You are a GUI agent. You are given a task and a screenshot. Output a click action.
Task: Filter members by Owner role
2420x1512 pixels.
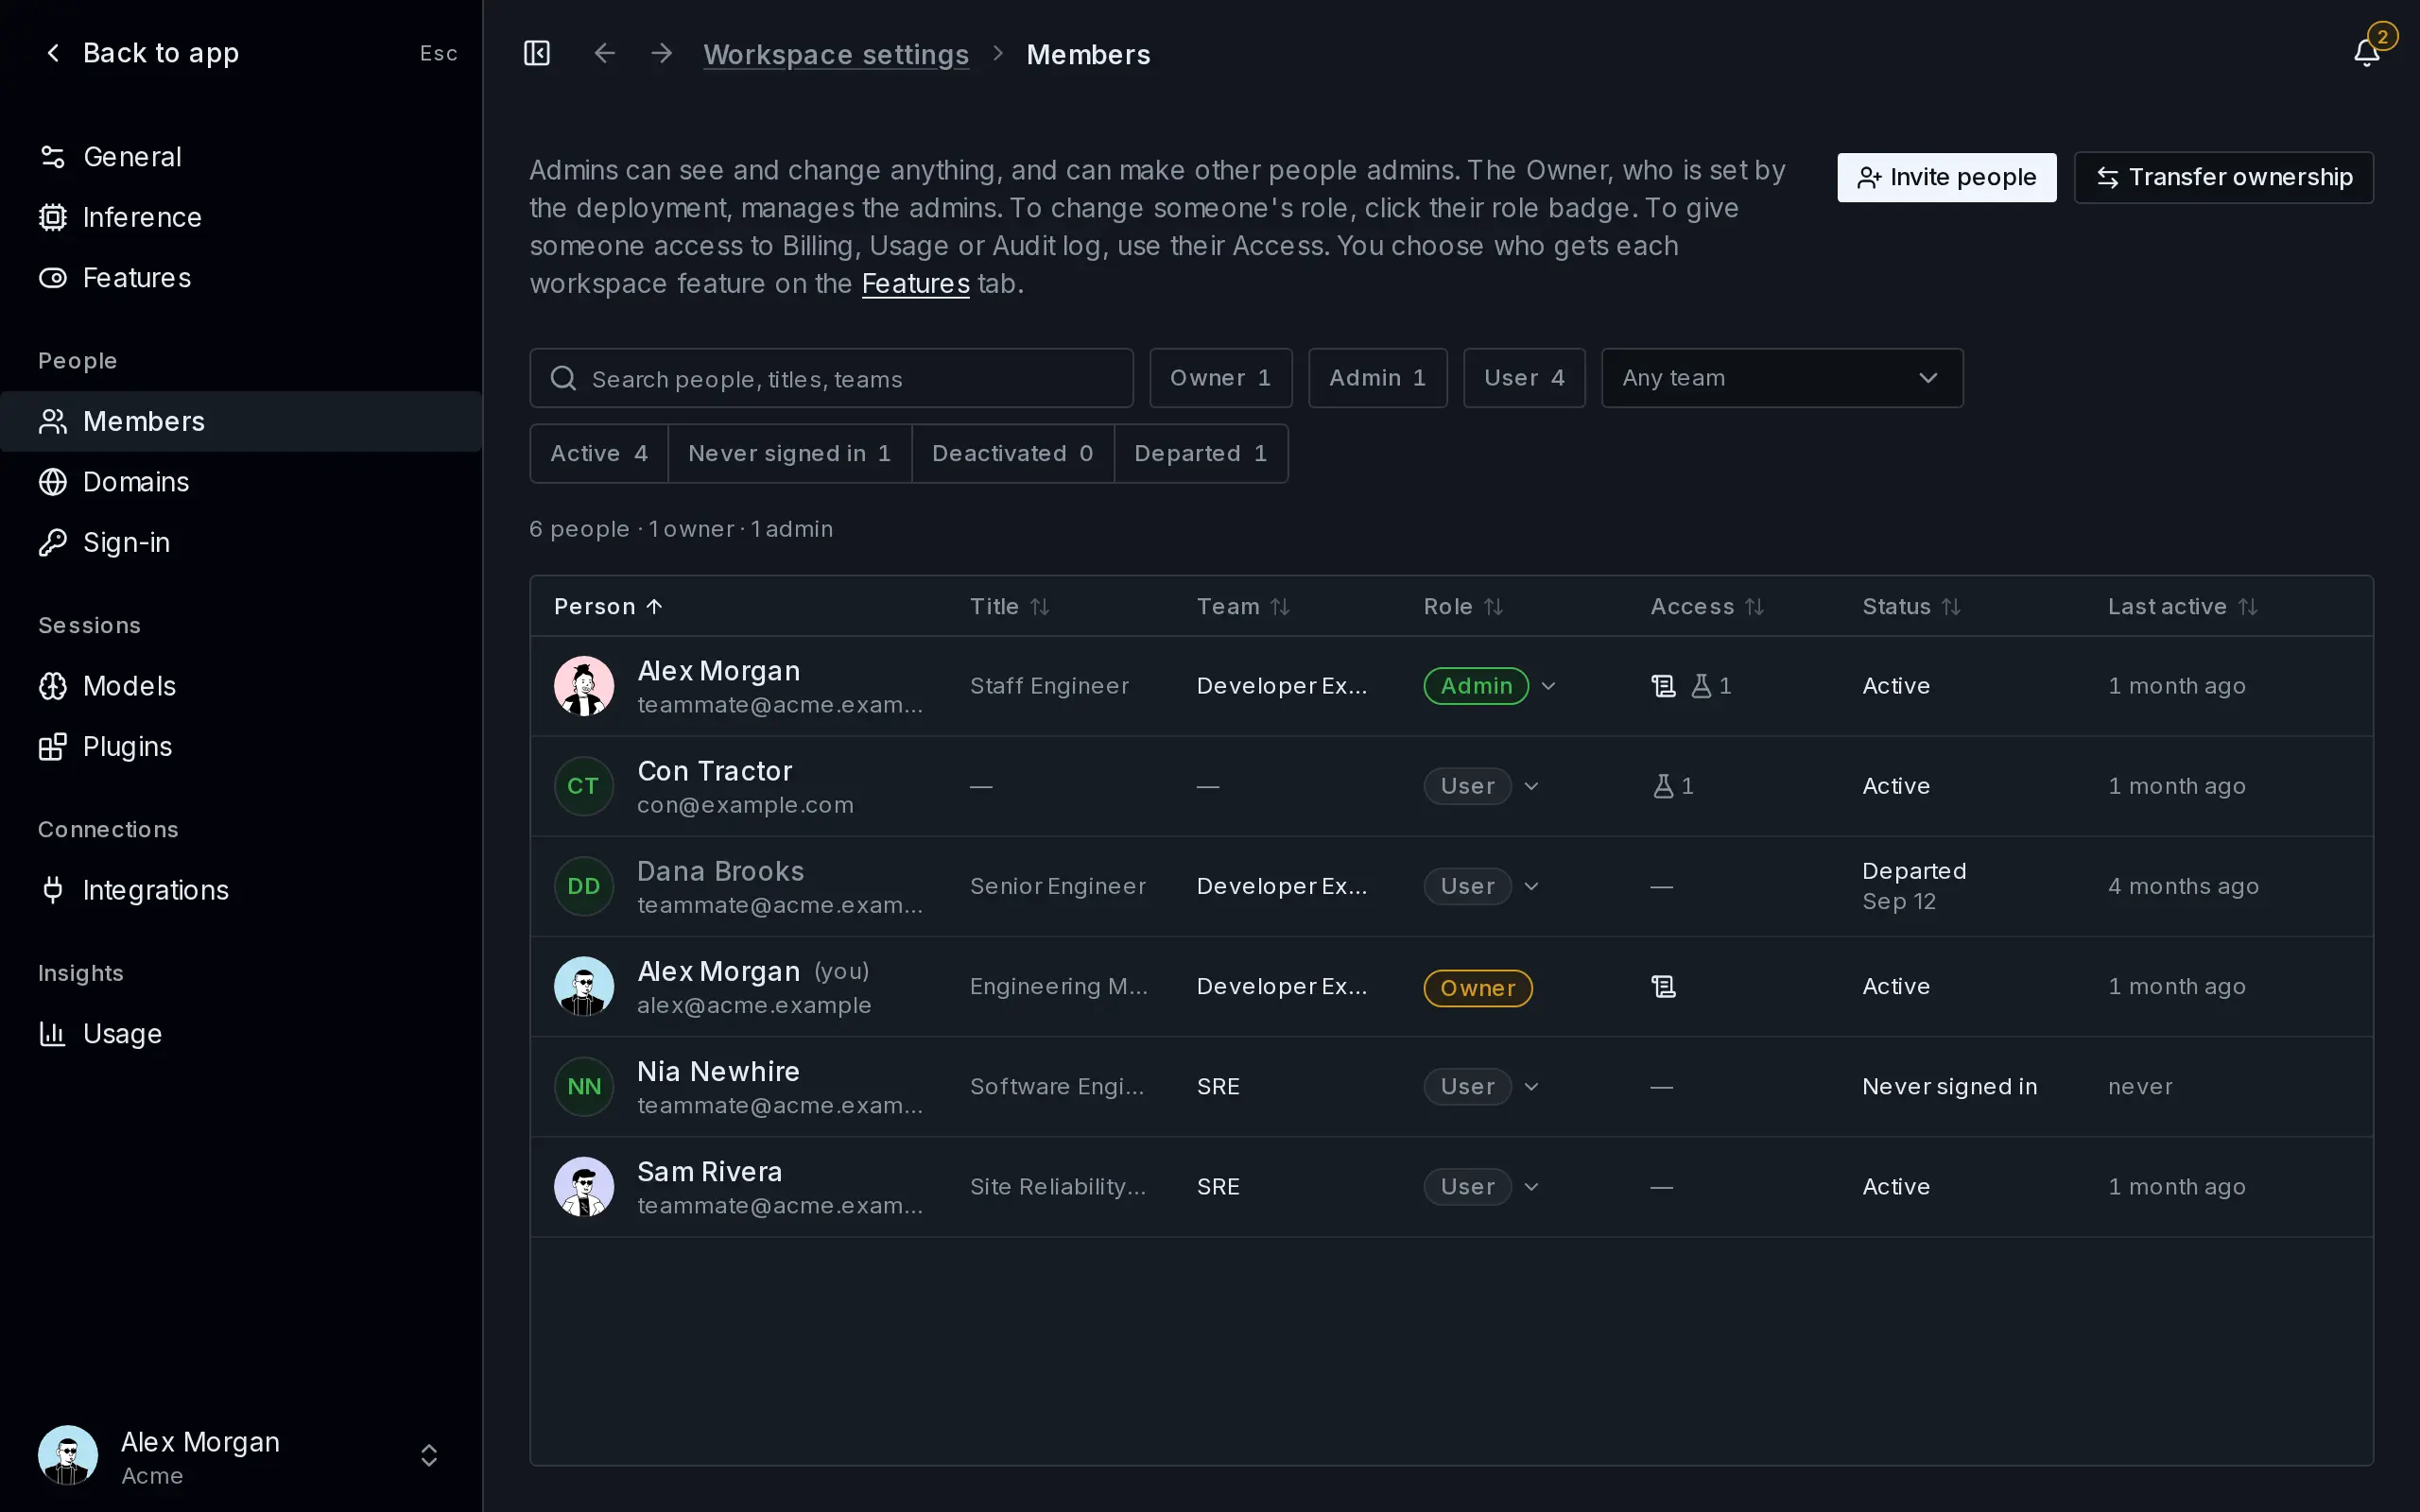coord(1220,378)
